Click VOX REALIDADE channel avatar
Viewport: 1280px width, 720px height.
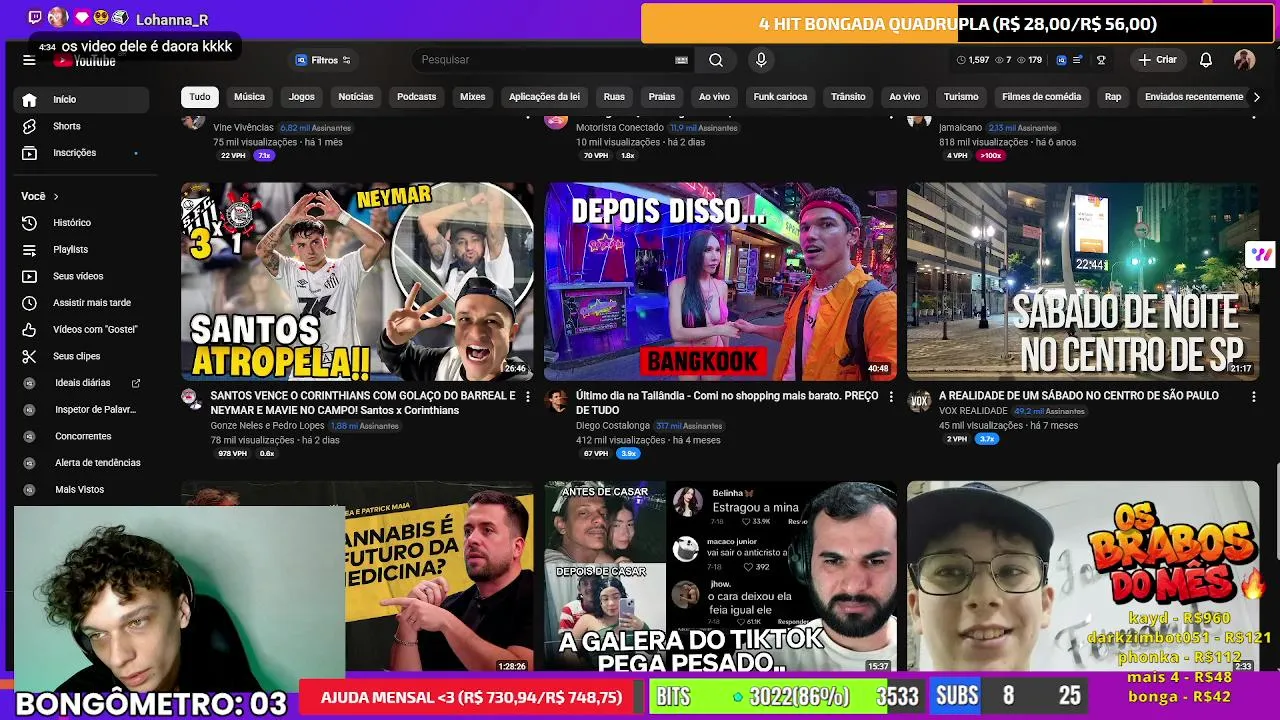pyautogui.click(x=918, y=401)
